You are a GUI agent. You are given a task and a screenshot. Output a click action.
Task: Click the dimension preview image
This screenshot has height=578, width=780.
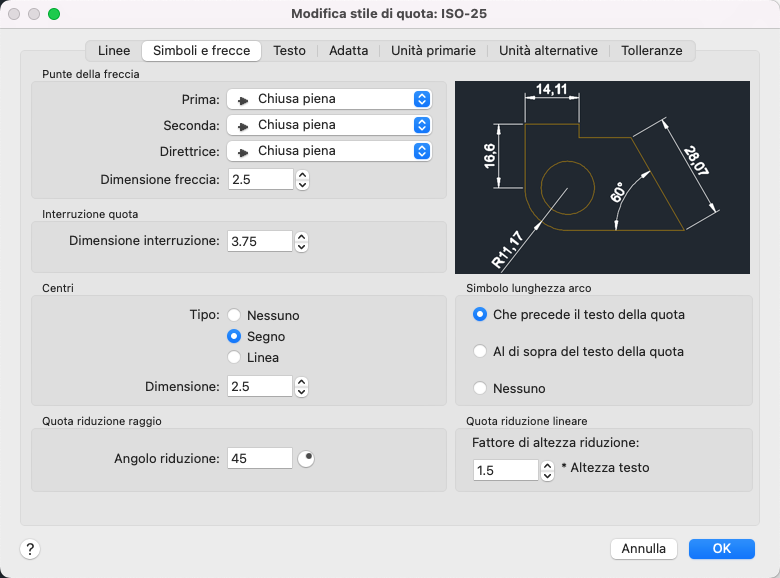[x=602, y=176]
